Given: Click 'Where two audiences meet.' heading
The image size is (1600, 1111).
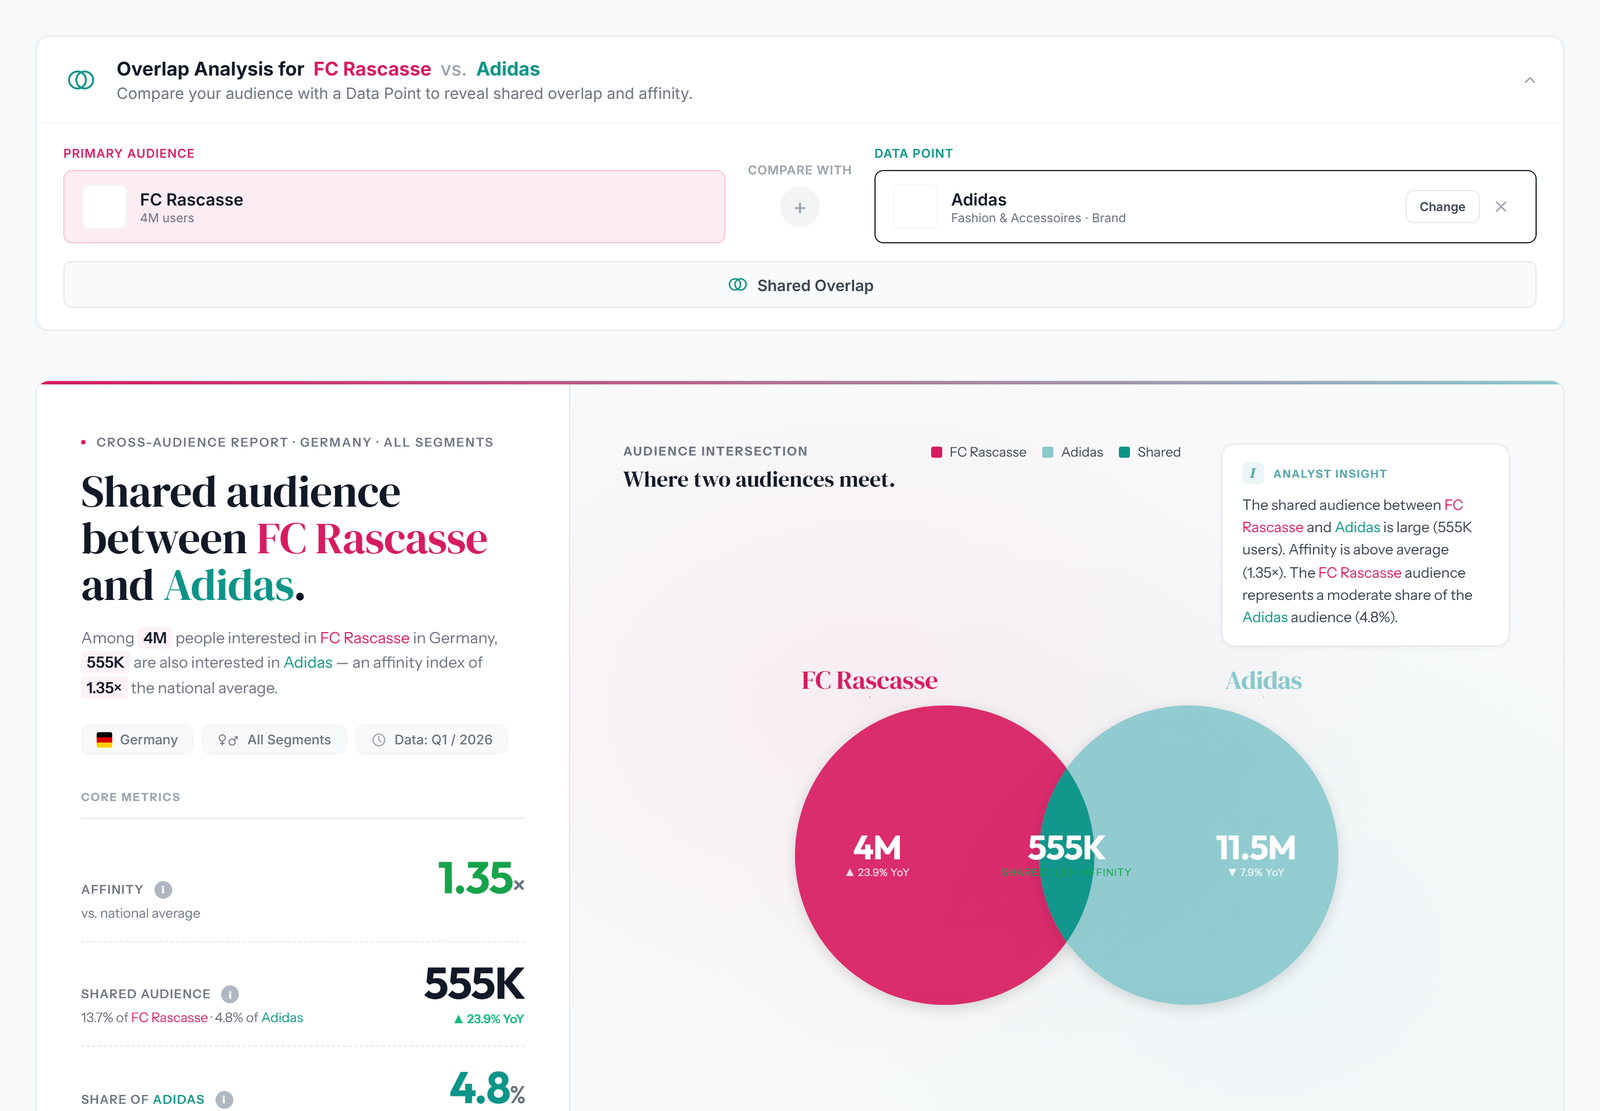Looking at the screenshot, I should (x=759, y=479).
